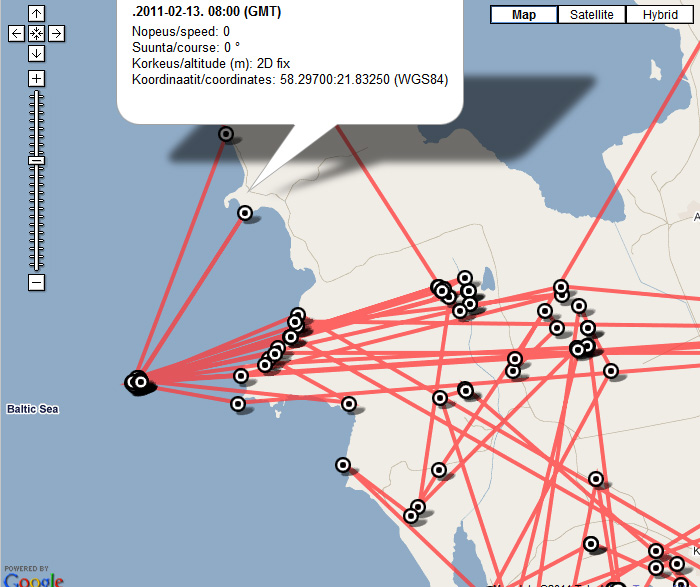This screenshot has width=700, height=587.
Task: Pan the map left with arrow button
Action: 17,33
